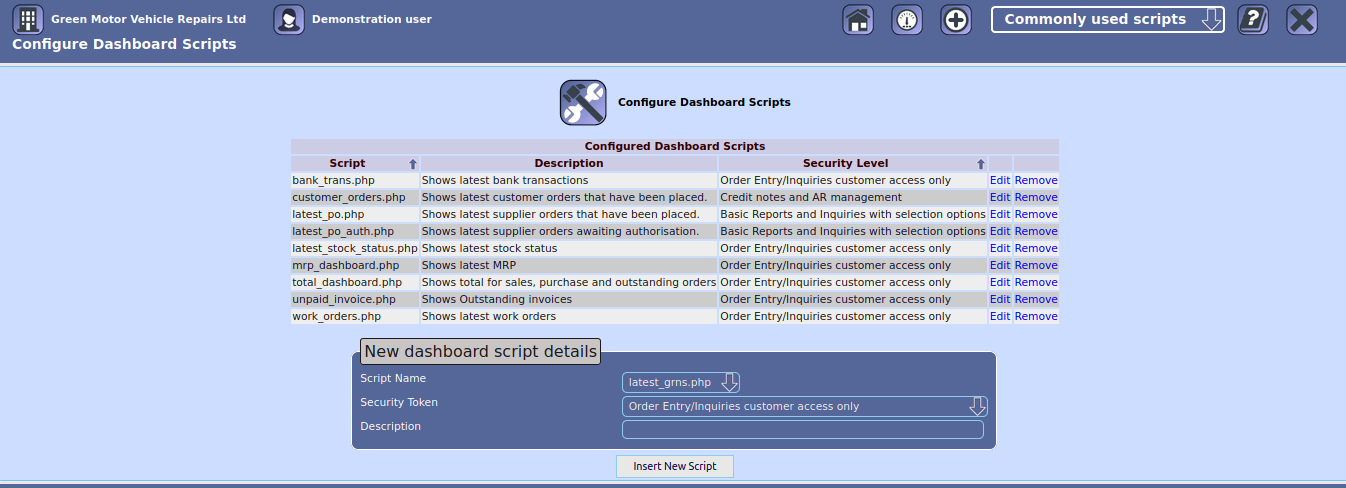Click the home icon in header
The width and height of the screenshot is (1346, 488).
point(858,20)
